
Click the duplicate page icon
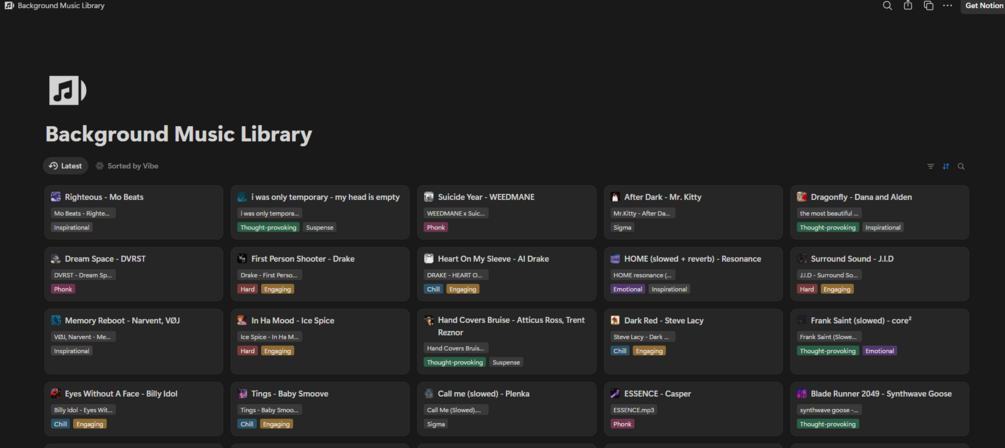coord(928,6)
